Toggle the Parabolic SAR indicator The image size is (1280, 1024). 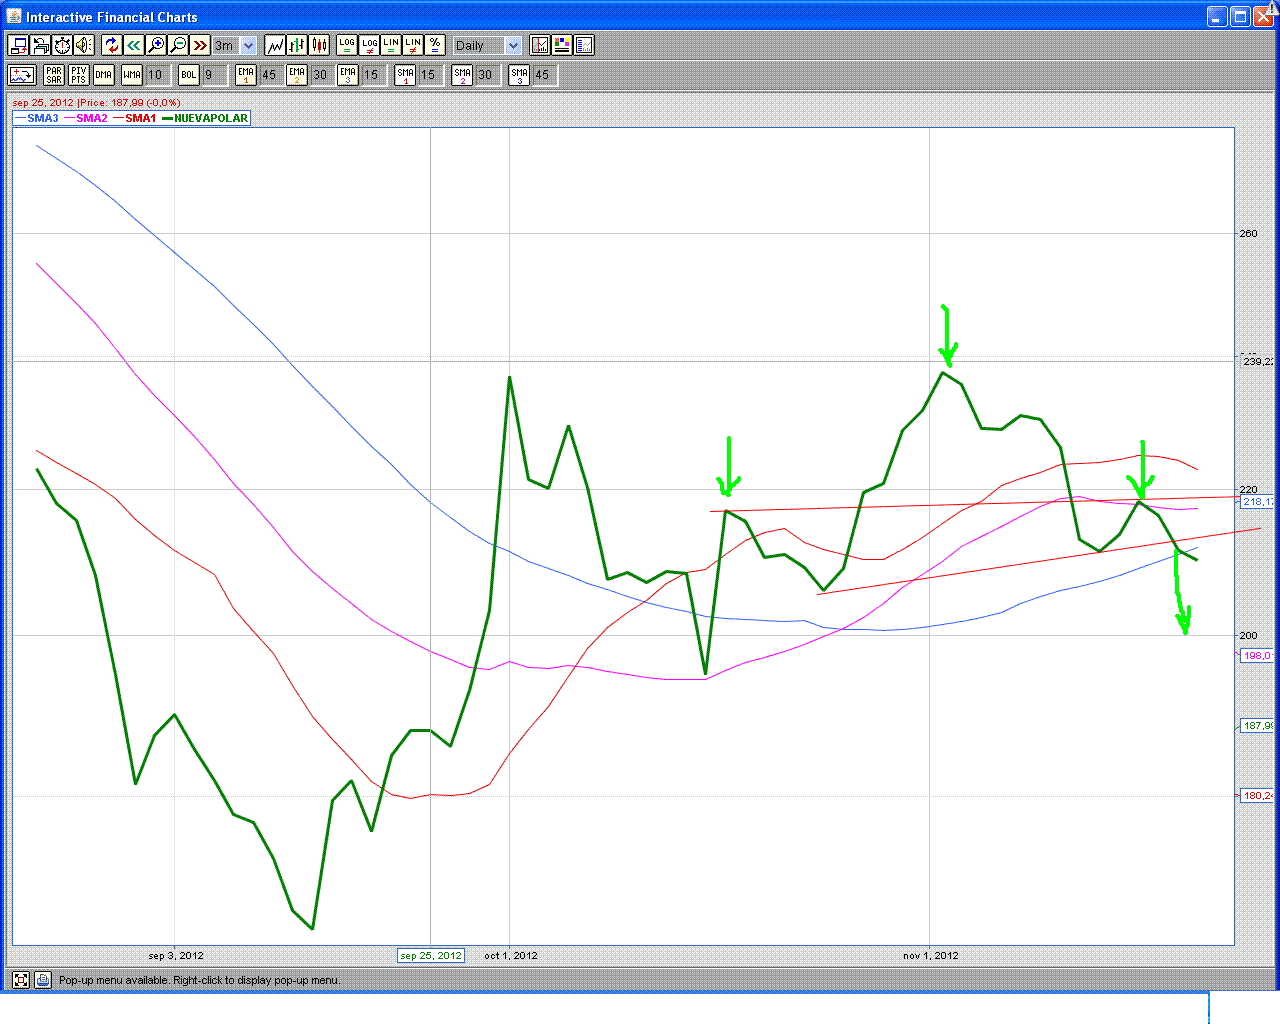tap(54, 75)
